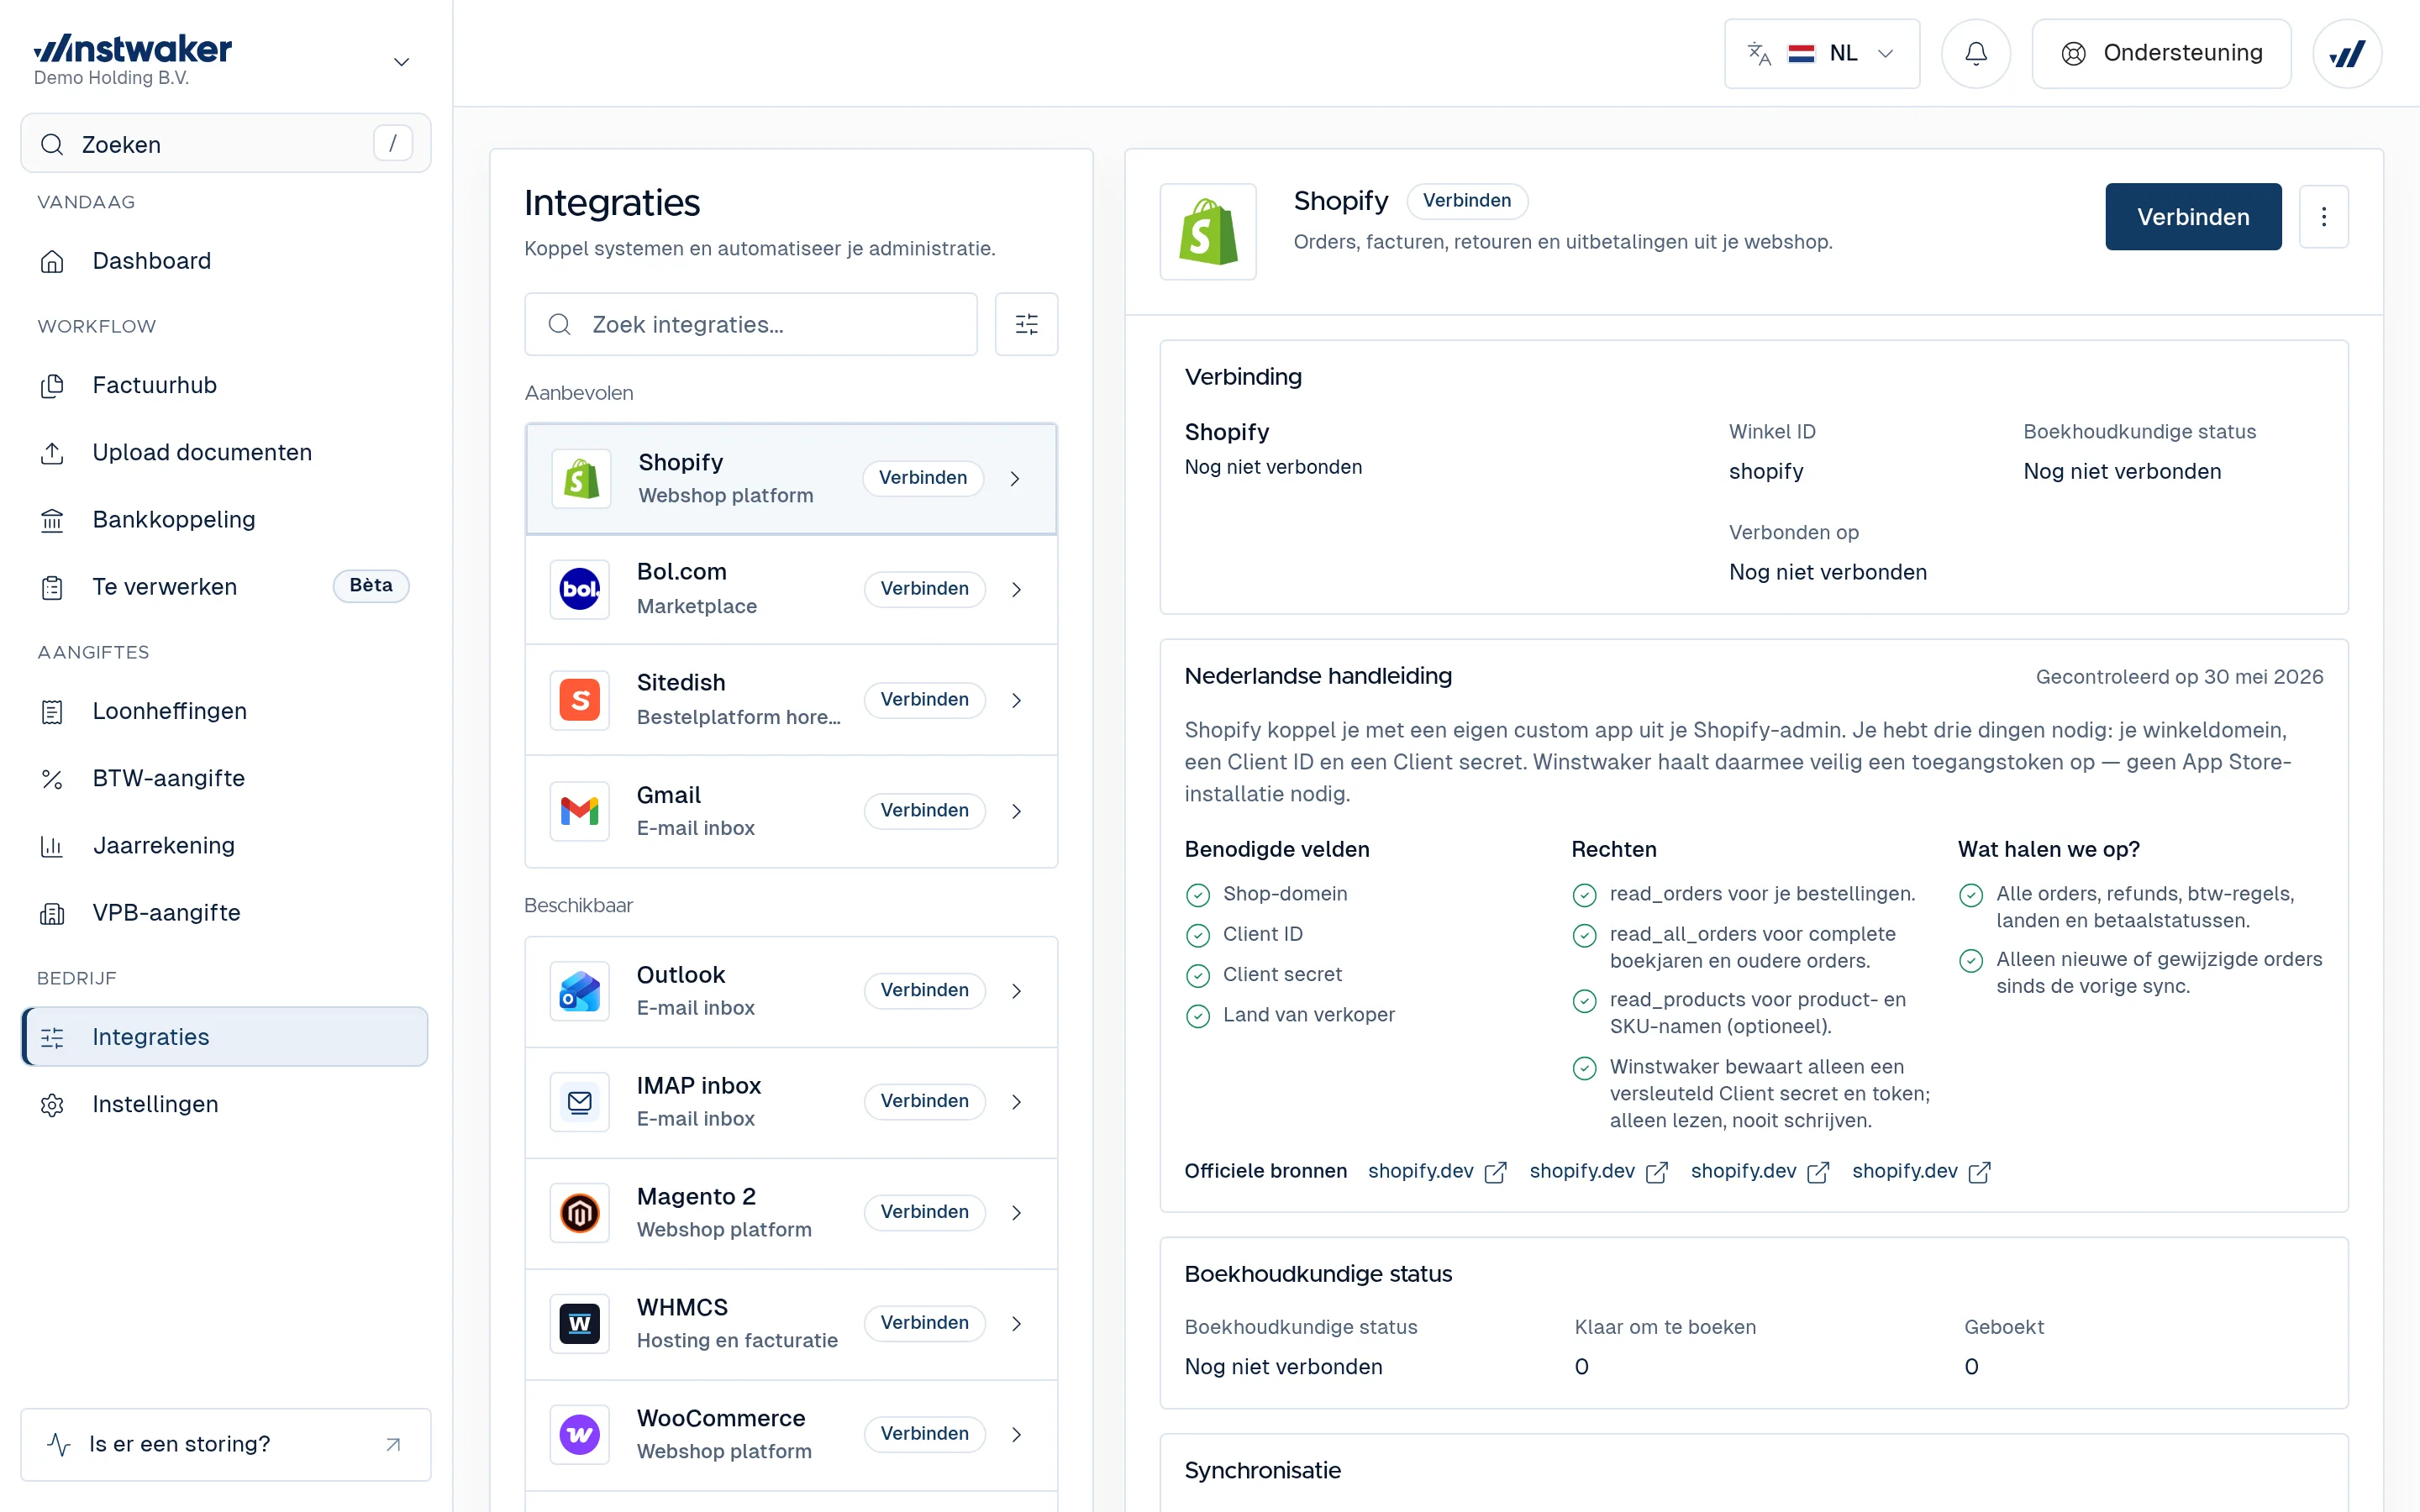Click the translate icon in language selector

pos(1759,54)
